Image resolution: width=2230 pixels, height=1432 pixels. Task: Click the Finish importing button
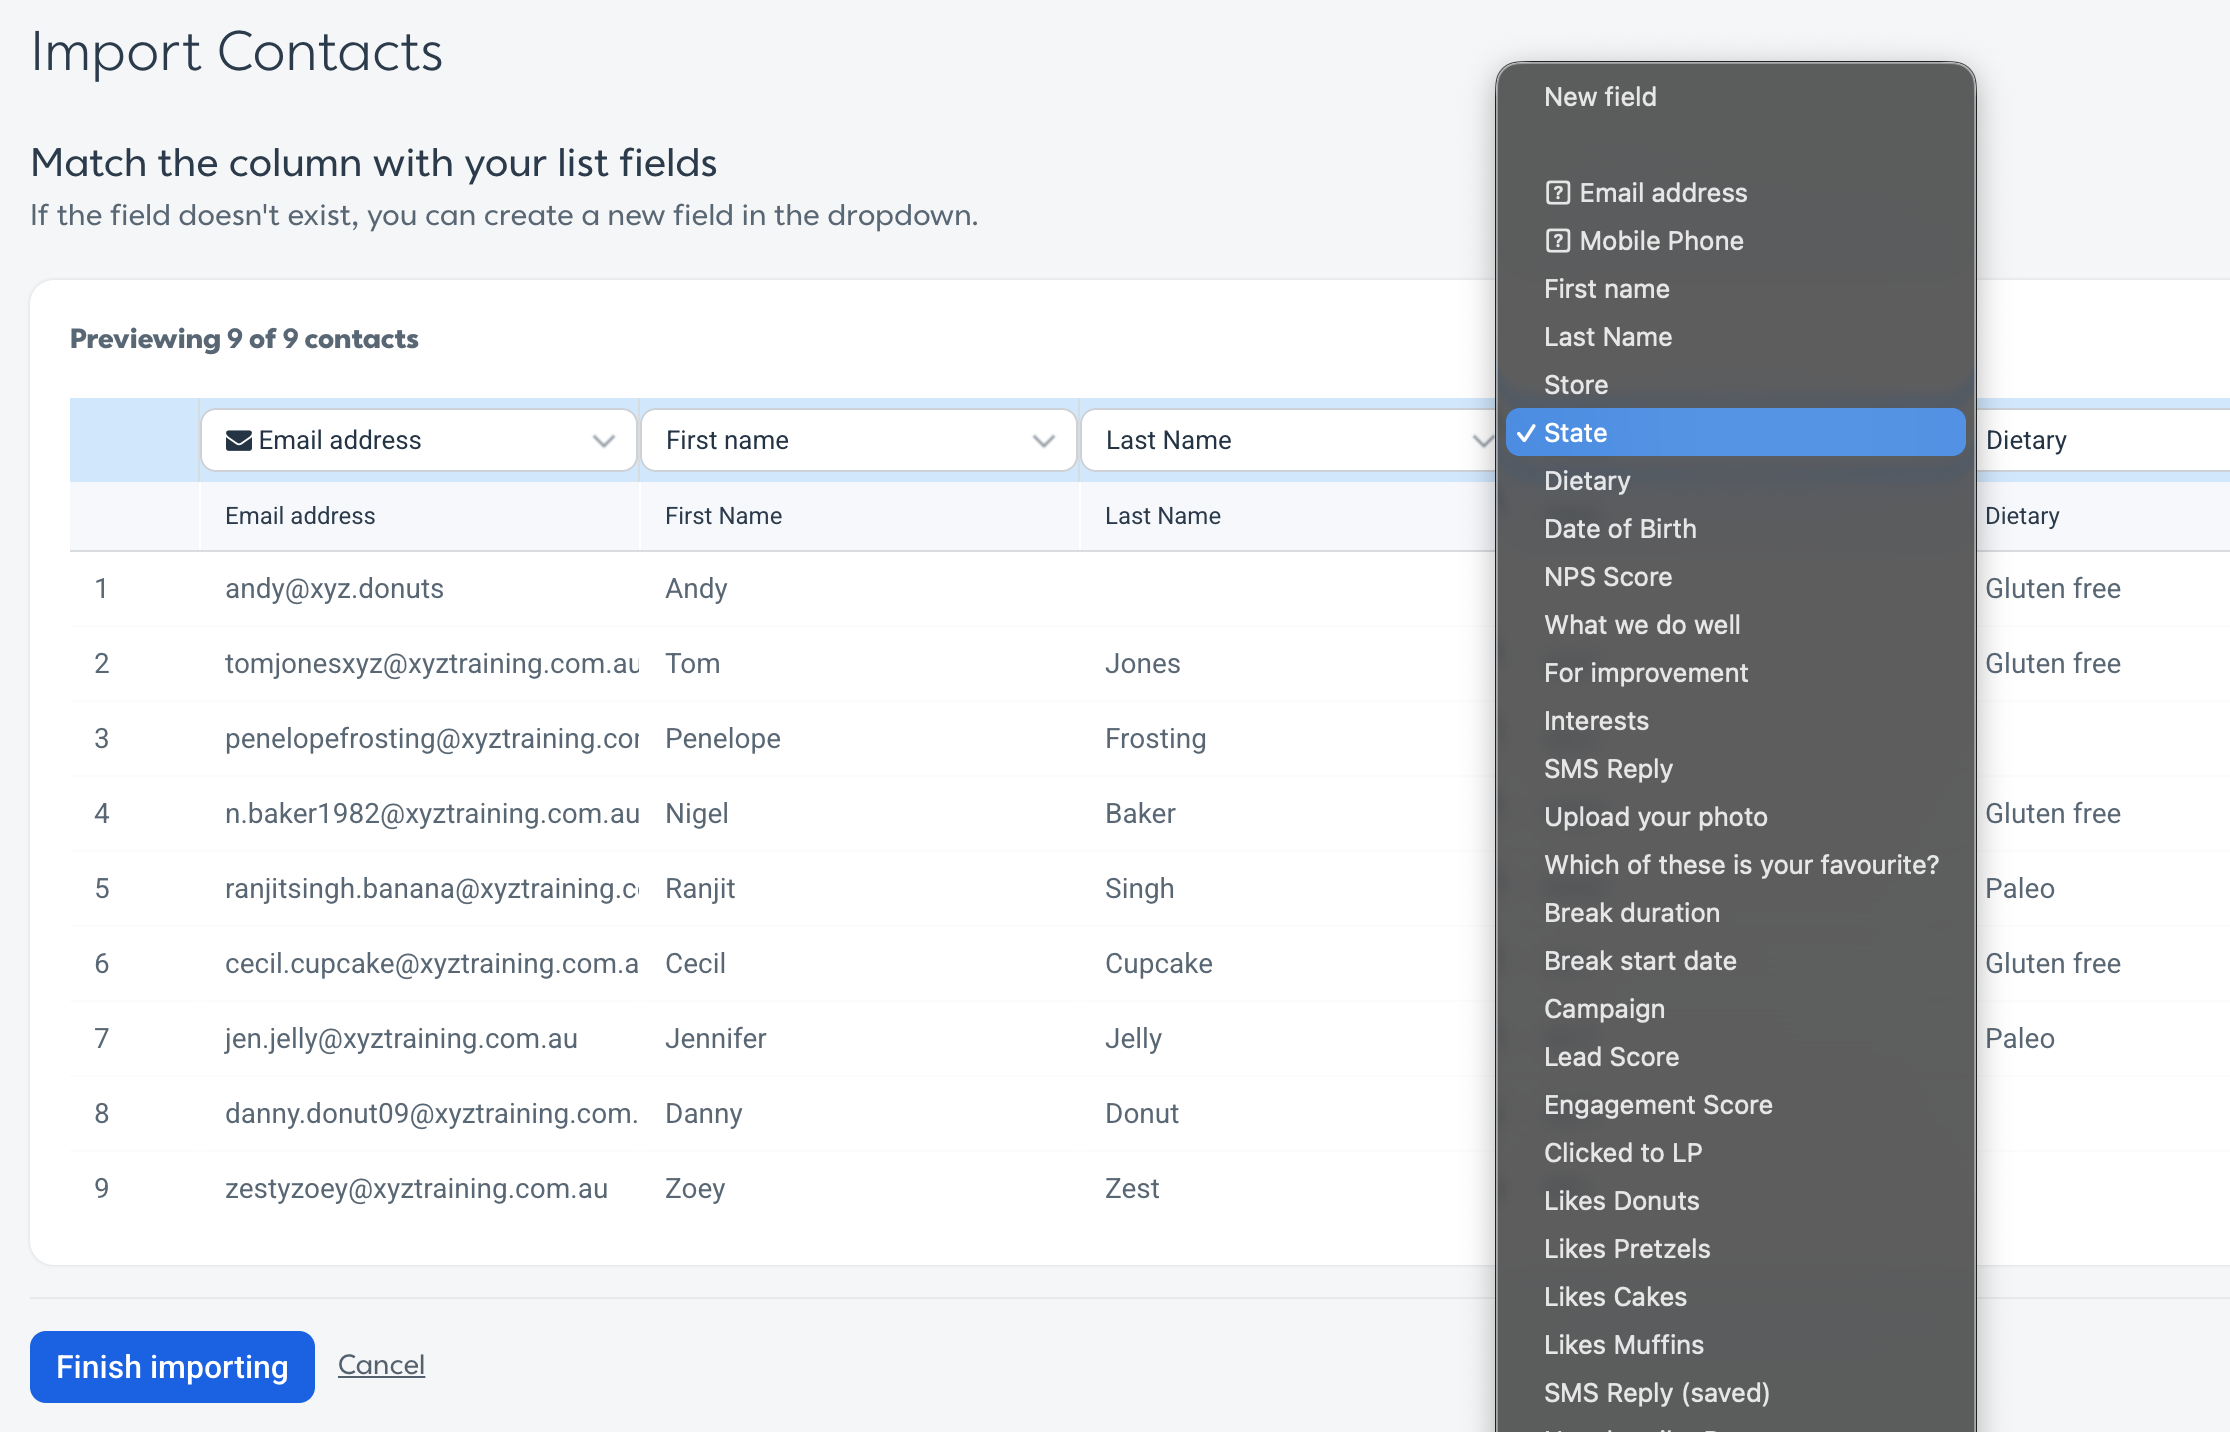(172, 1367)
